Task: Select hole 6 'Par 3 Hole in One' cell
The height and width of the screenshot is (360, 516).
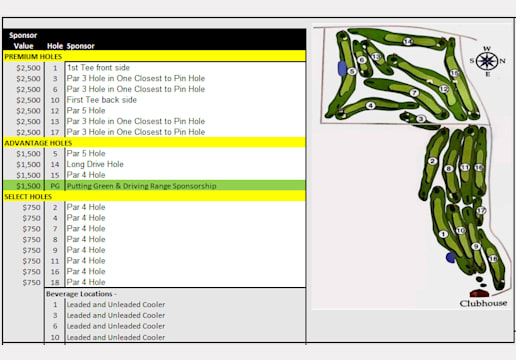Action: pyautogui.click(x=185, y=89)
